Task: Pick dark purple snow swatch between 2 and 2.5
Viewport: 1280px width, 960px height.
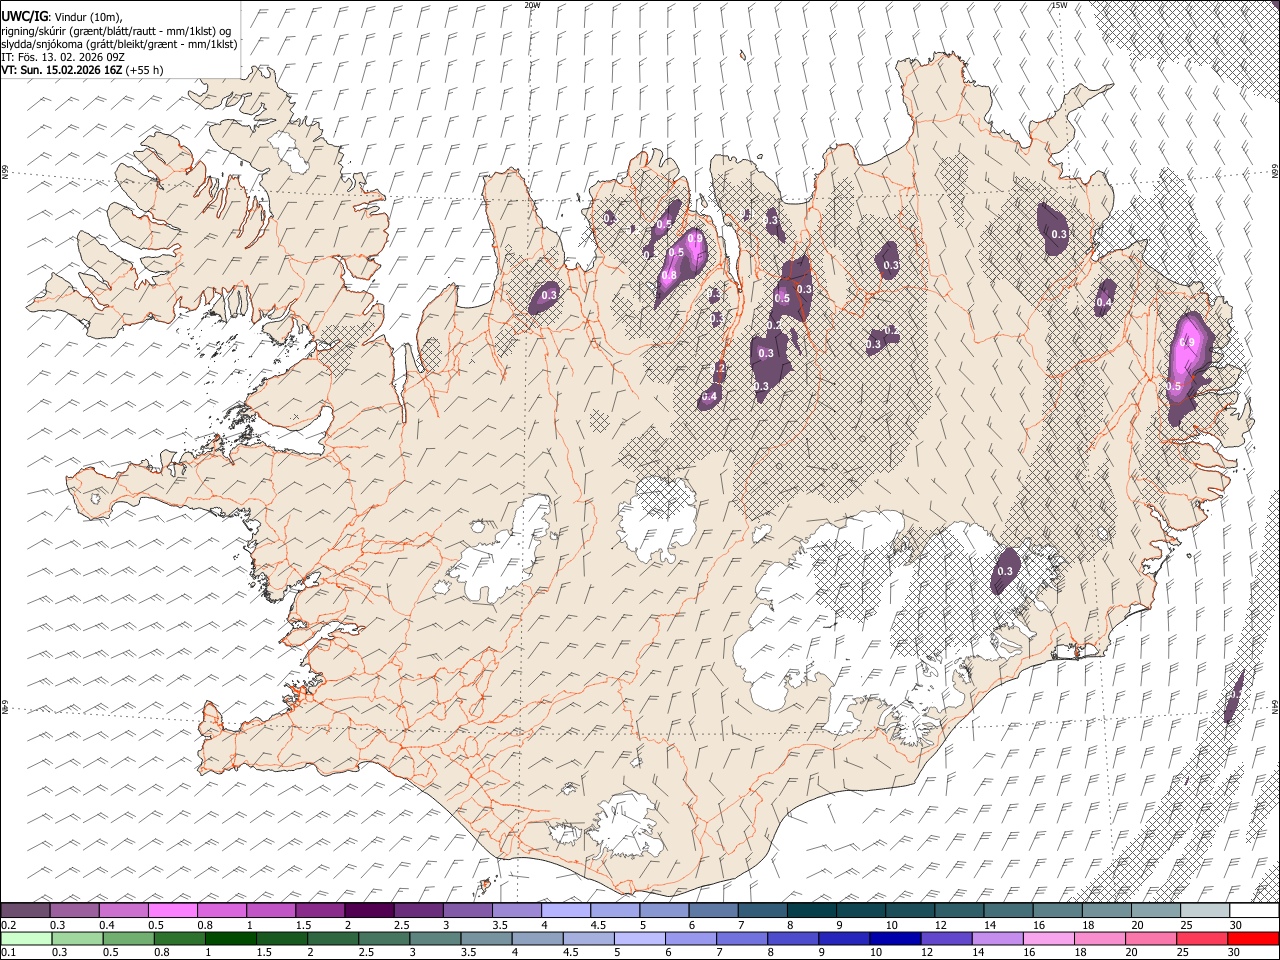Action: pyautogui.click(x=369, y=911)
